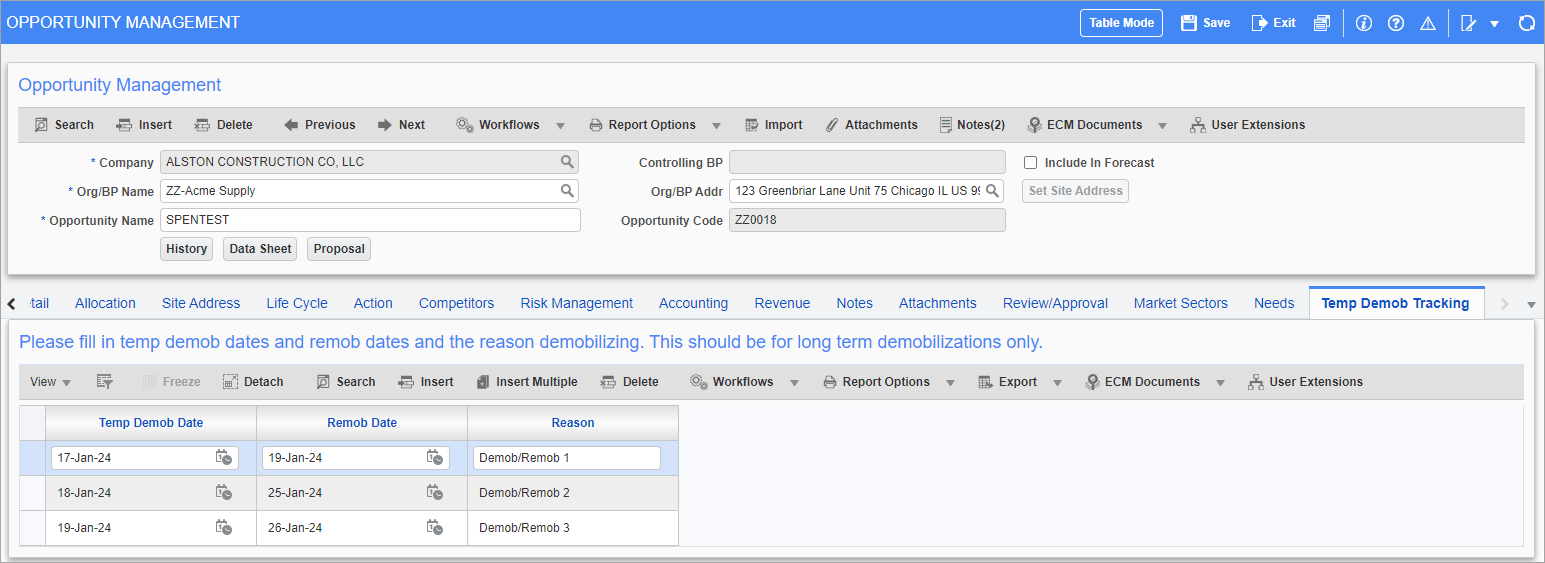This screenshot has height=563, width=1545.
Task: Click the Org/BP Name lookup magnifier
Action: 567,191
